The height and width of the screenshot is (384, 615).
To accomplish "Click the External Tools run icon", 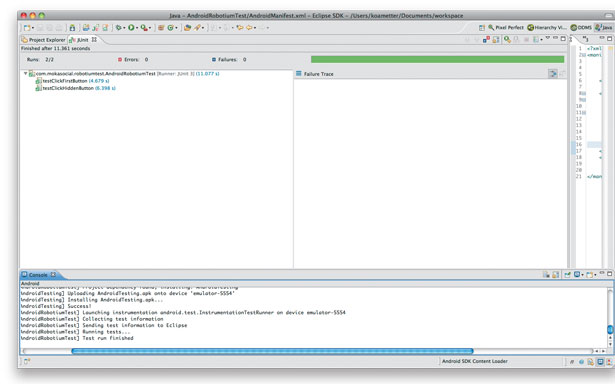I will pyautogui.click(x=144, y=28).
